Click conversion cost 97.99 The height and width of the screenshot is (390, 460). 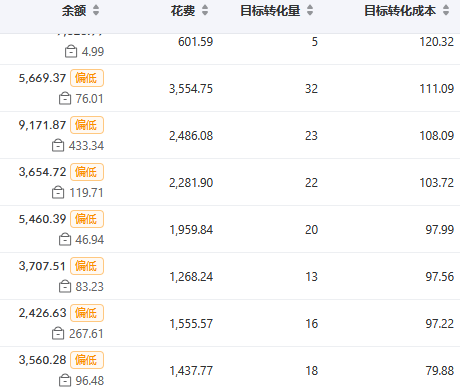(x=440, y=230)
